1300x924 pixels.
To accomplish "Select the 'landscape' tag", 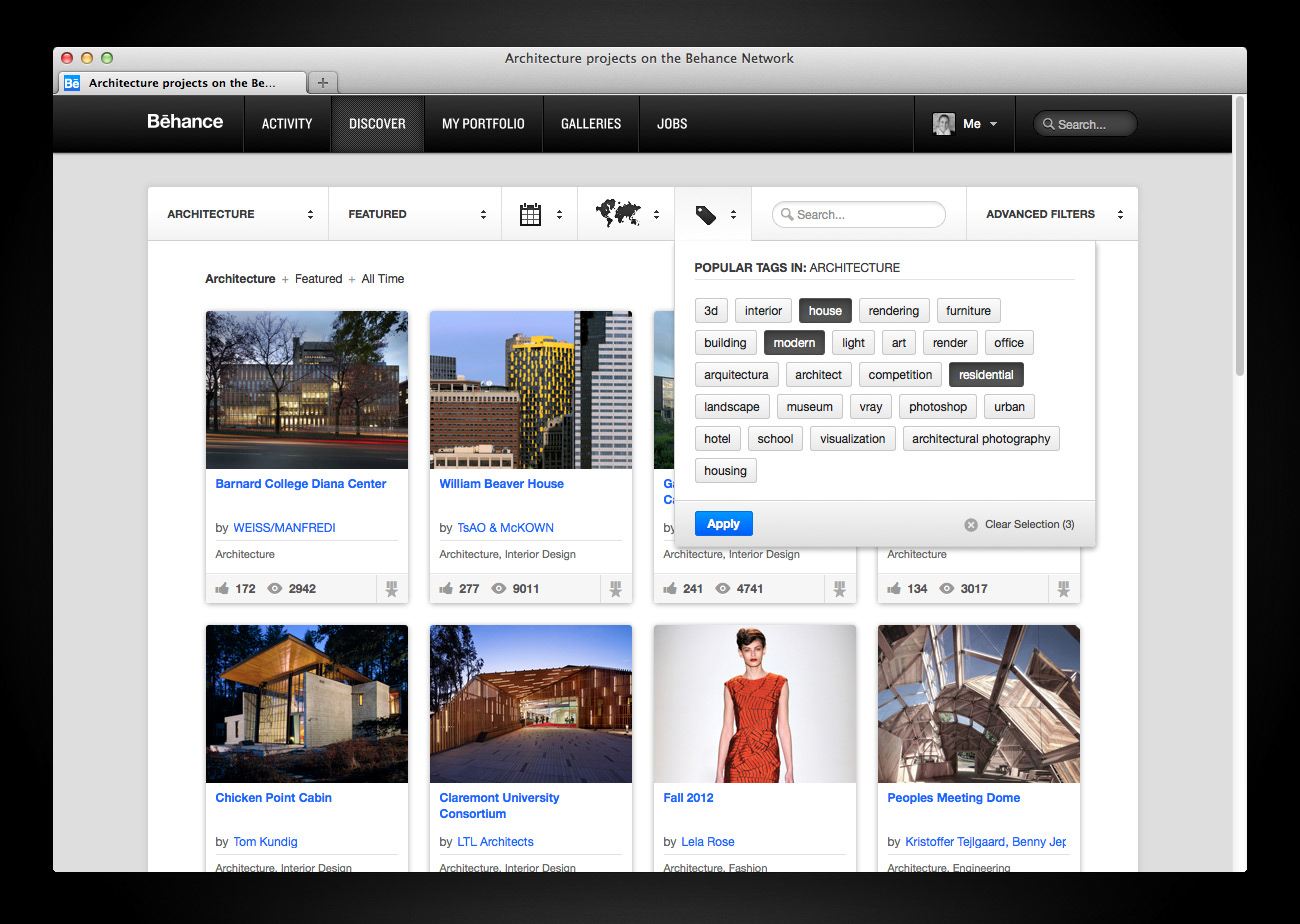I will coord(732,407).
